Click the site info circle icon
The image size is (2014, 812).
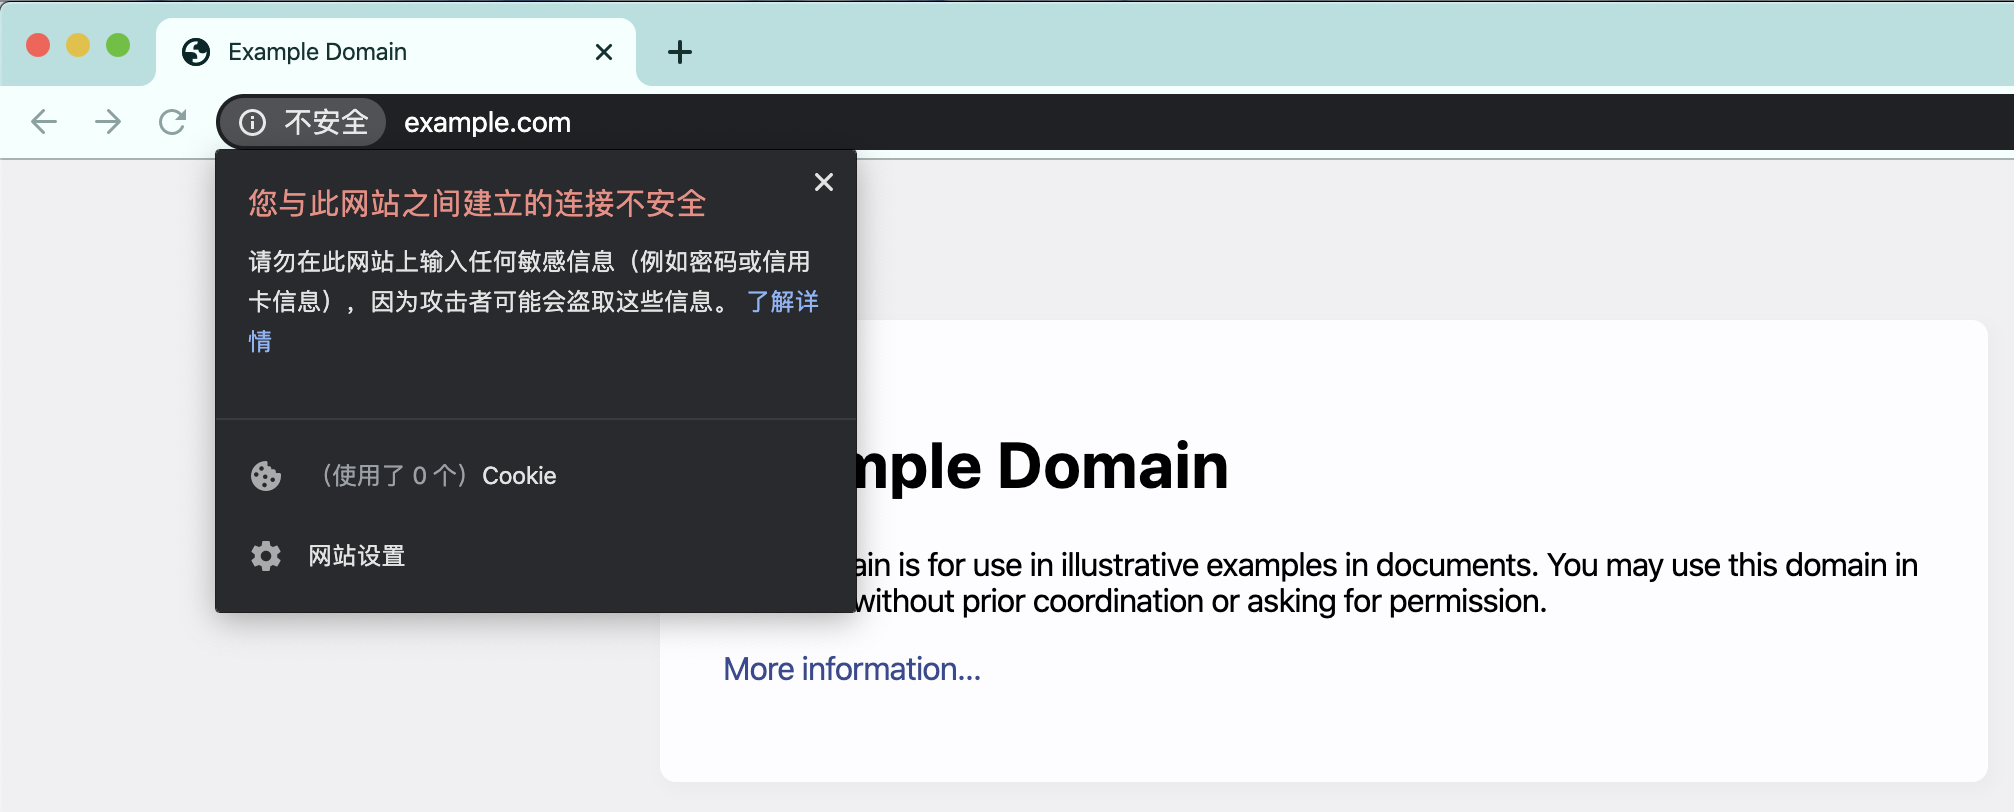(252, 122)
